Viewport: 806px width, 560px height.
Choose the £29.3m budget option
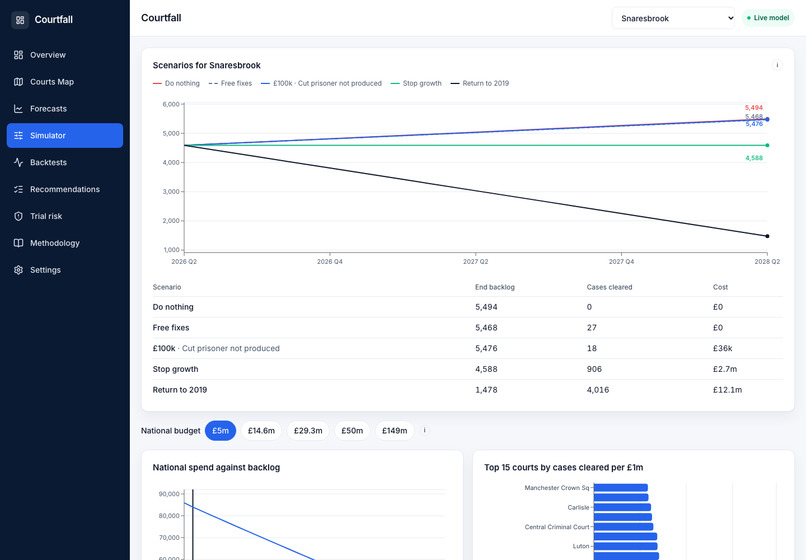point(308,430)
